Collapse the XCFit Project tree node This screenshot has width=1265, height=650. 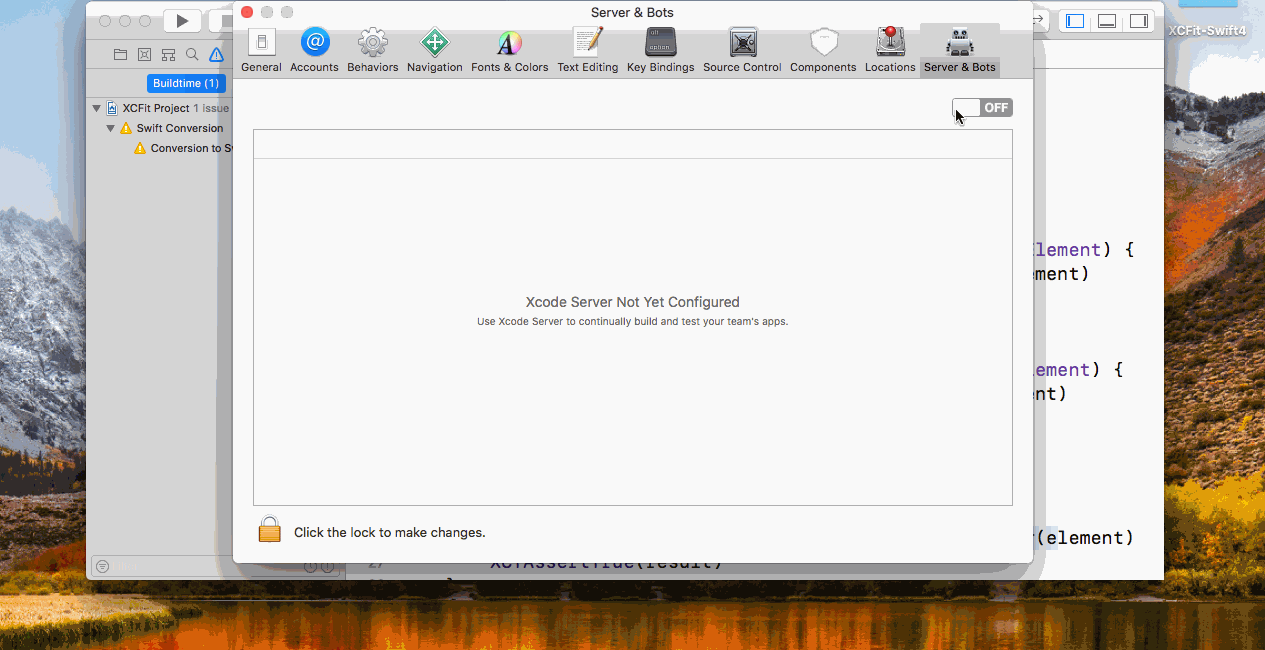[97, 108]
